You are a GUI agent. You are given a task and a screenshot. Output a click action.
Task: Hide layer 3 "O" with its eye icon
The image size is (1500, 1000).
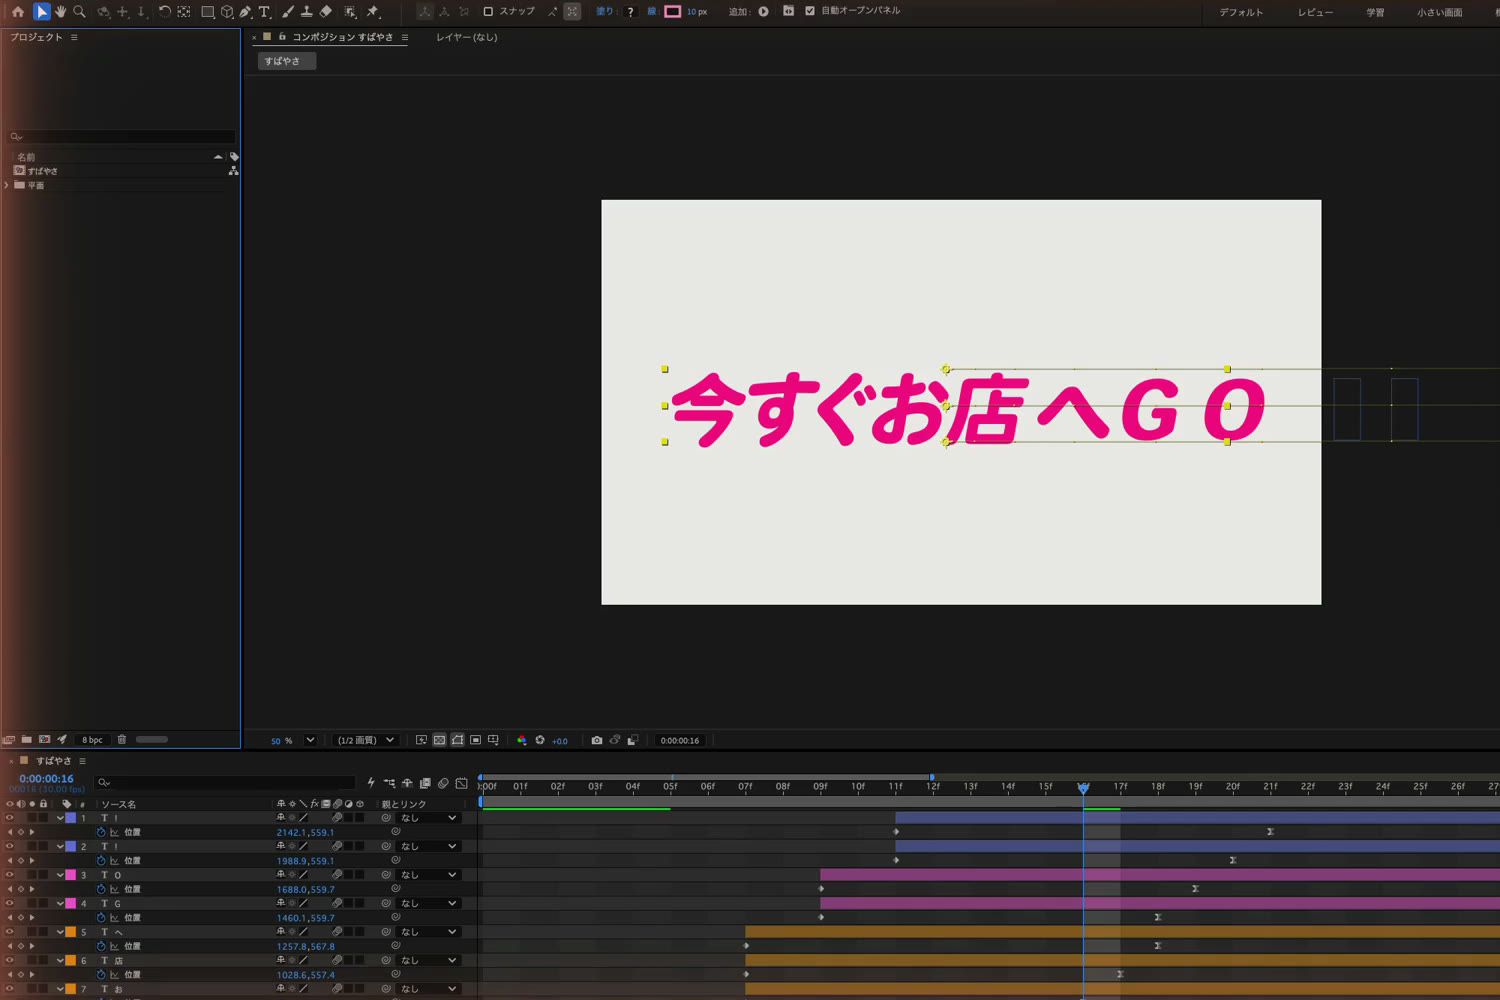point(10,875)
